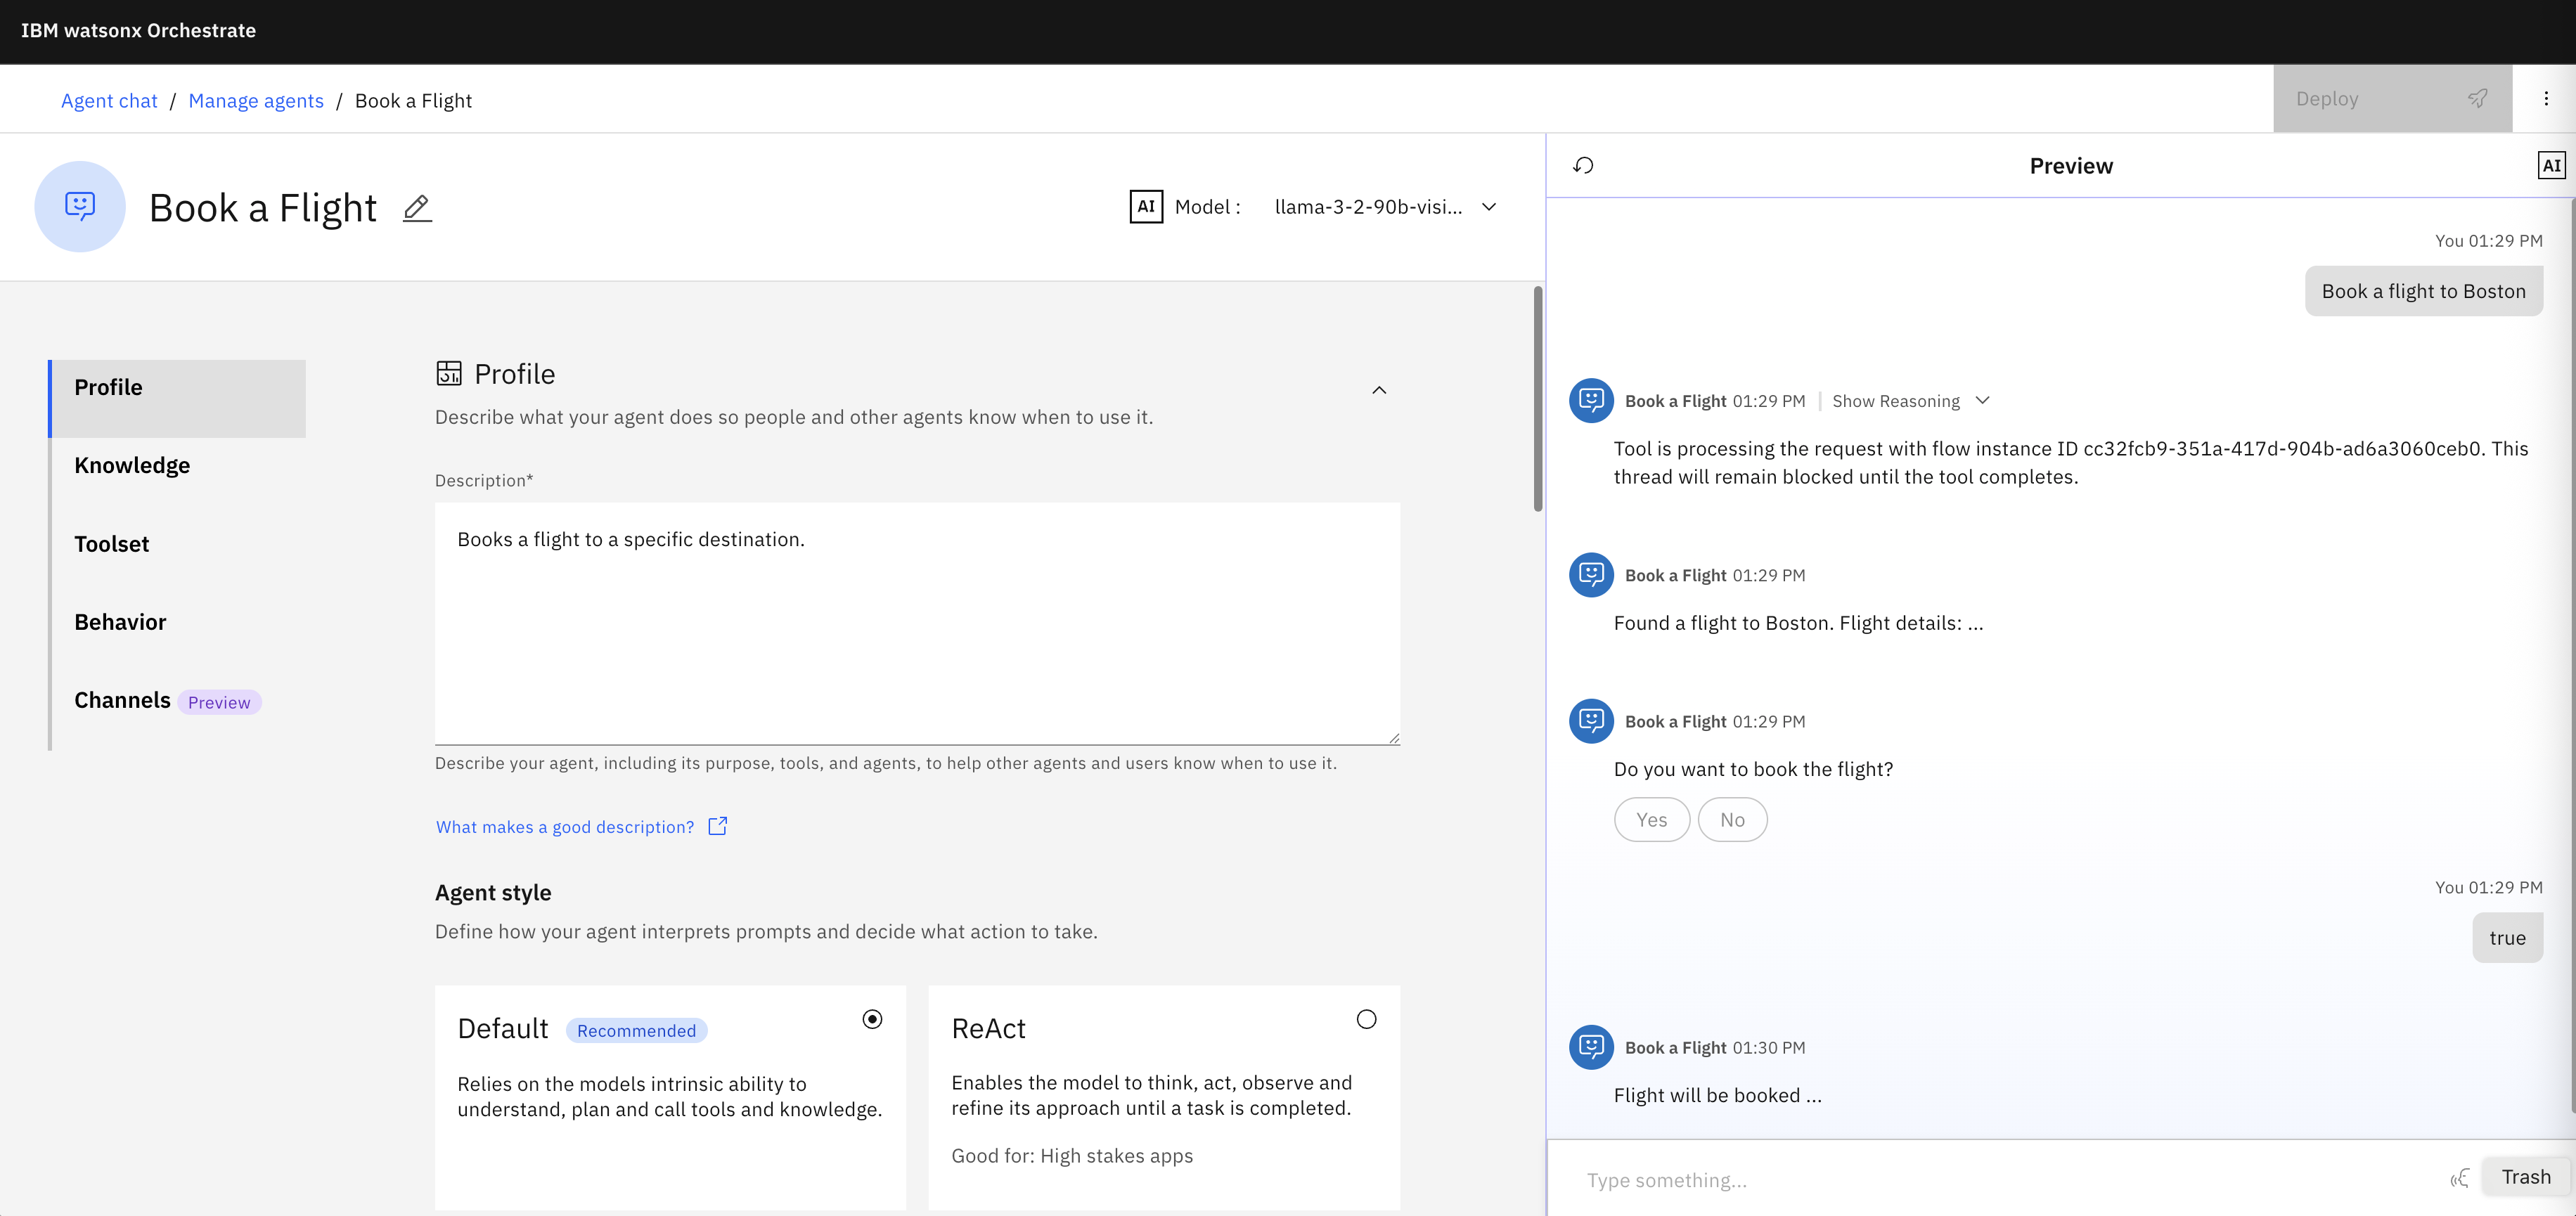Click the Trash button in chat input

[x=2526, y=1177]
